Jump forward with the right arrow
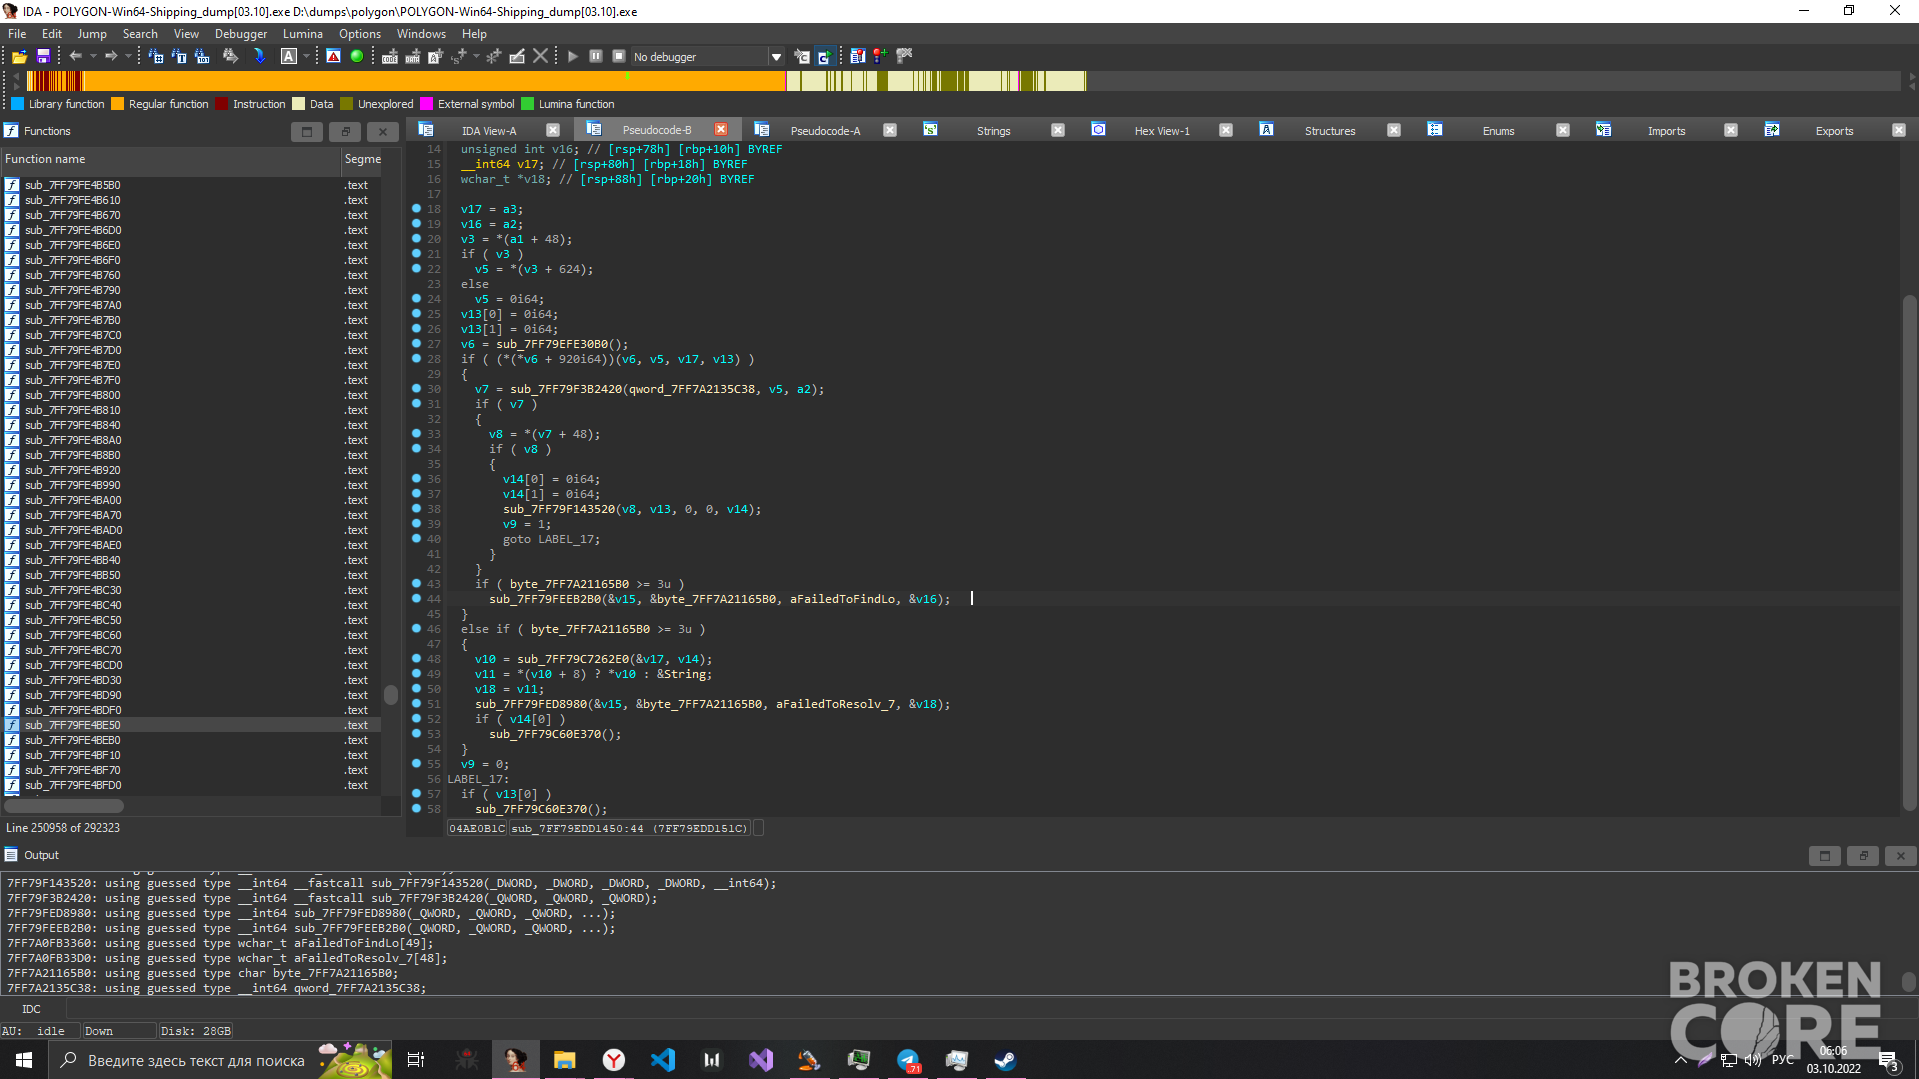This screenshot has width=1919, height=1079. click(111, 57)
